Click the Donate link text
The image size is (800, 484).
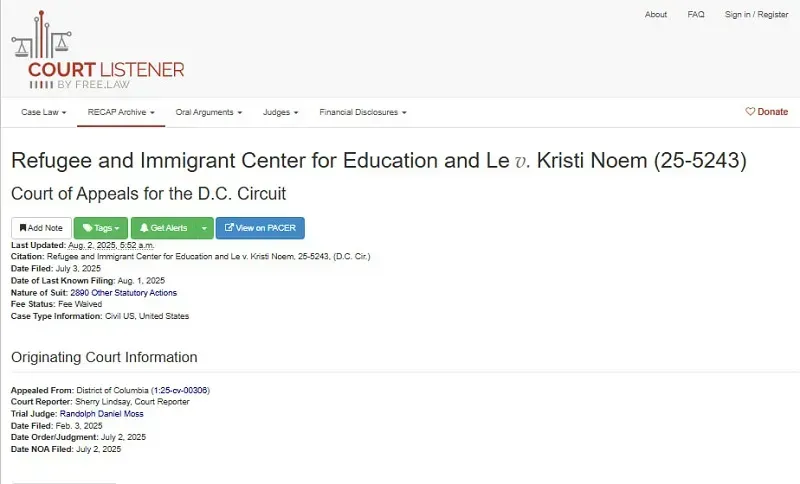coord(772,111)
